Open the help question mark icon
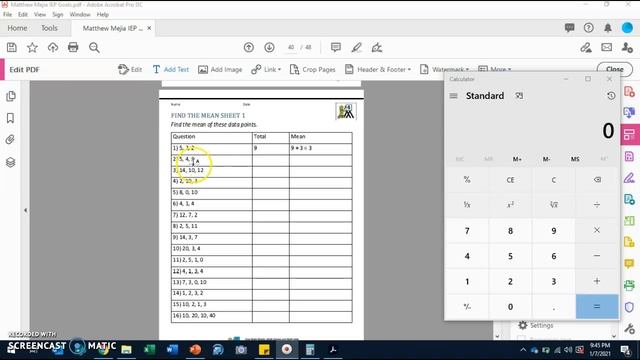 coord(589,28)
